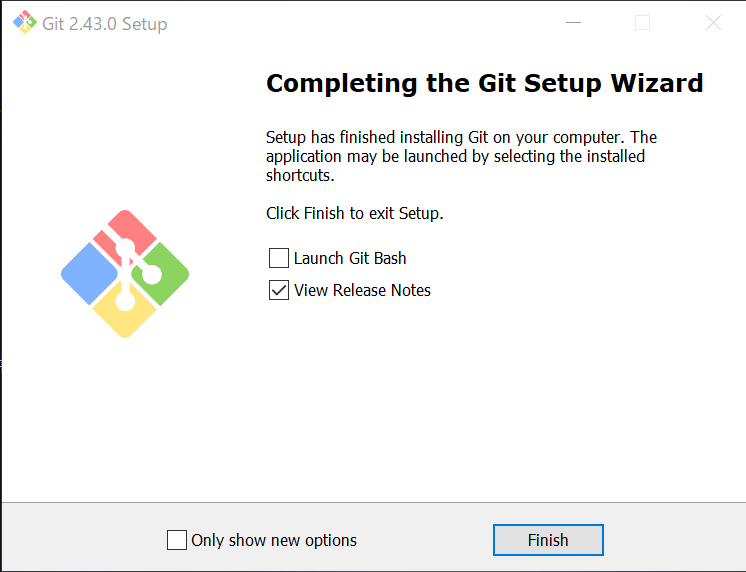
Task: Click the greyed-out maximize button
Action: (642, 22)
